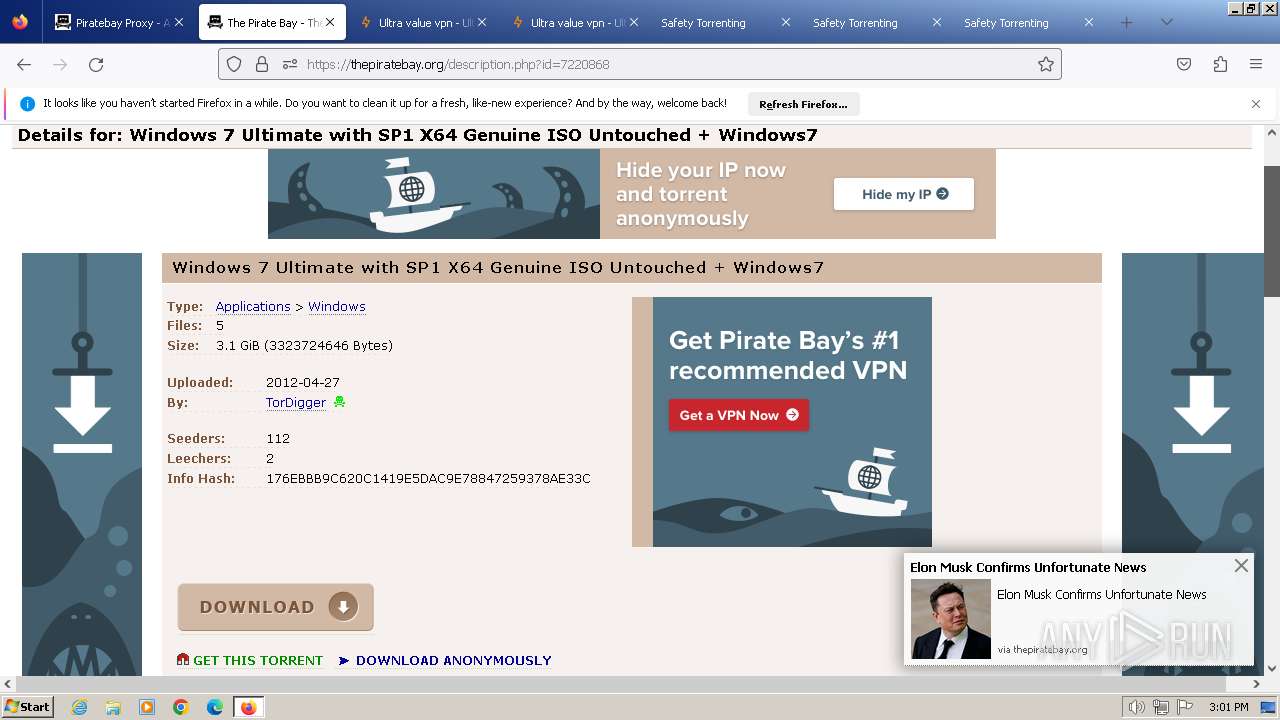Open the volume icon in the system tray
The height and width of the screenshot is (720, 1280).
tap(1137, 707)
